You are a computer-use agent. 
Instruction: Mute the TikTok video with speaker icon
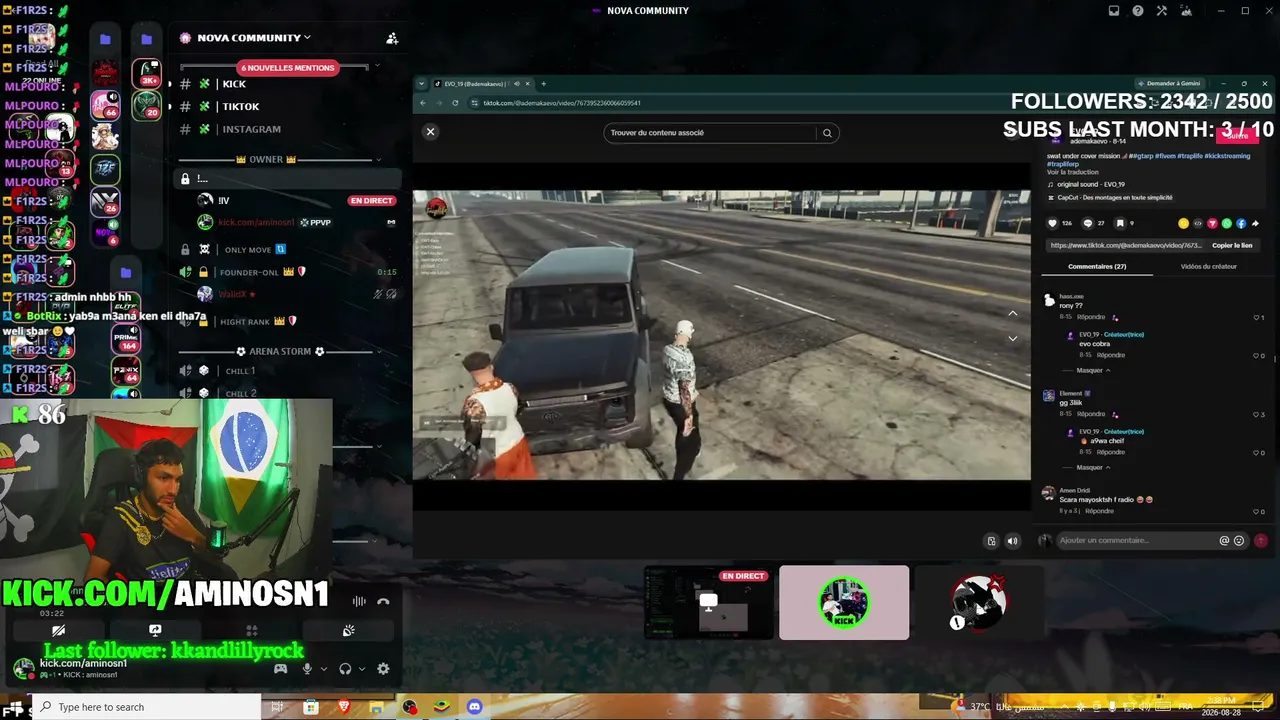click(x=1012, y=541)
